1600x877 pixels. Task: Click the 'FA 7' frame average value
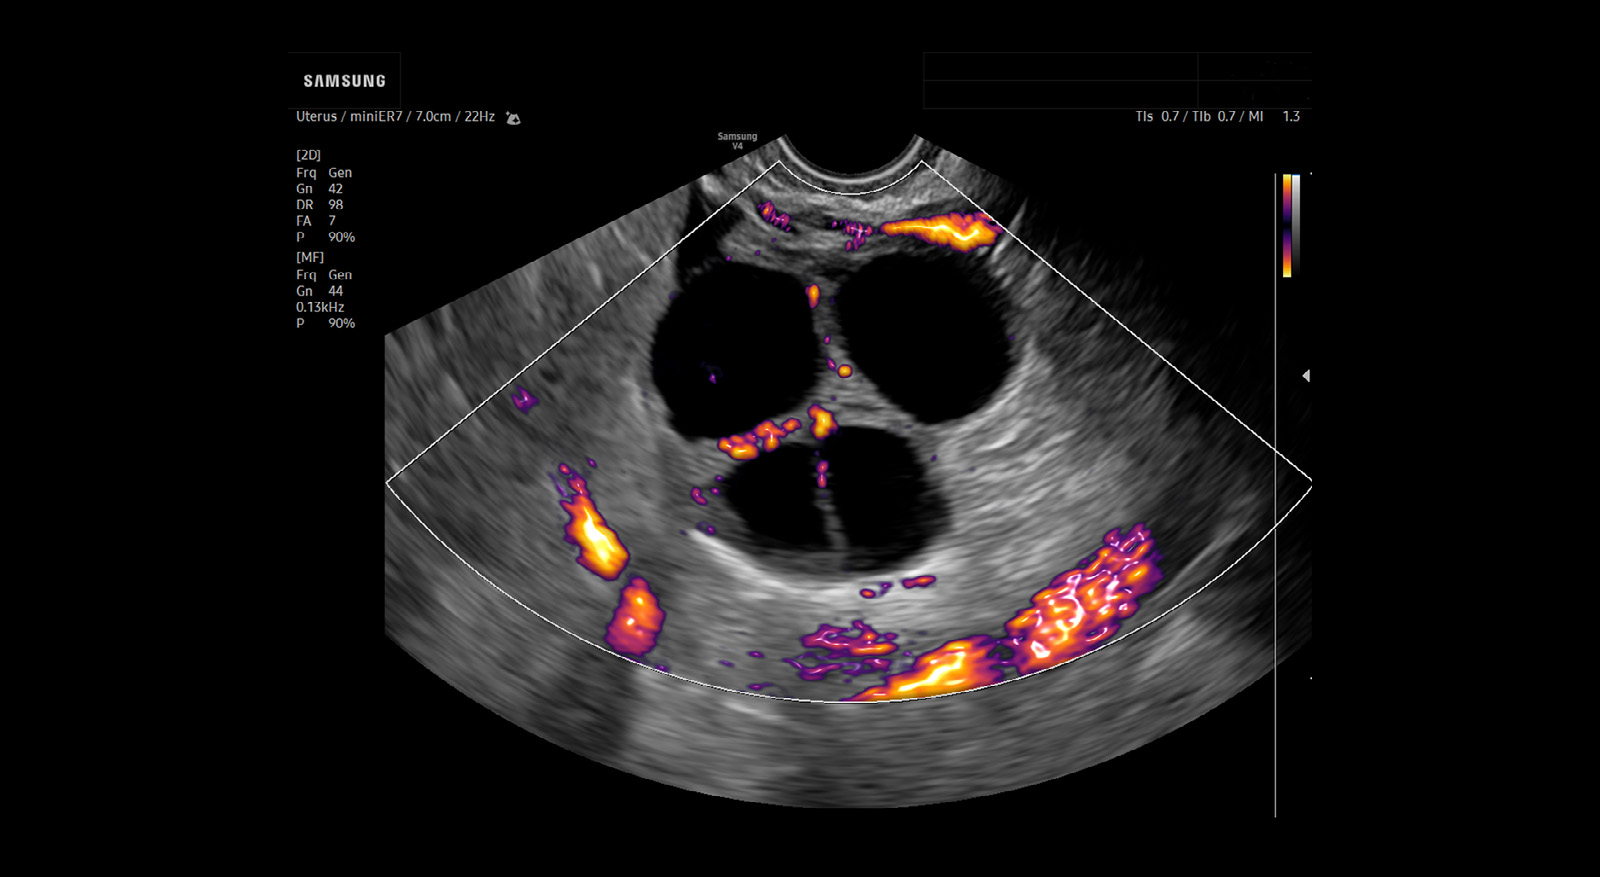316,221
